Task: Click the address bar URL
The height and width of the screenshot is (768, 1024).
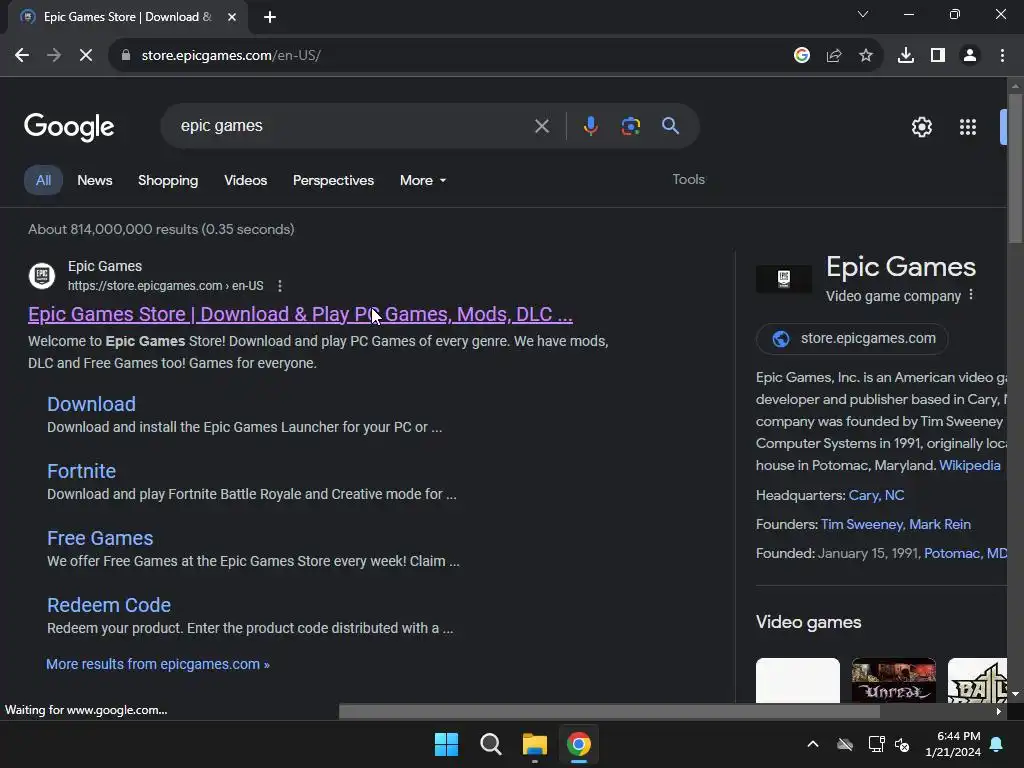Action: pos(231,56)
